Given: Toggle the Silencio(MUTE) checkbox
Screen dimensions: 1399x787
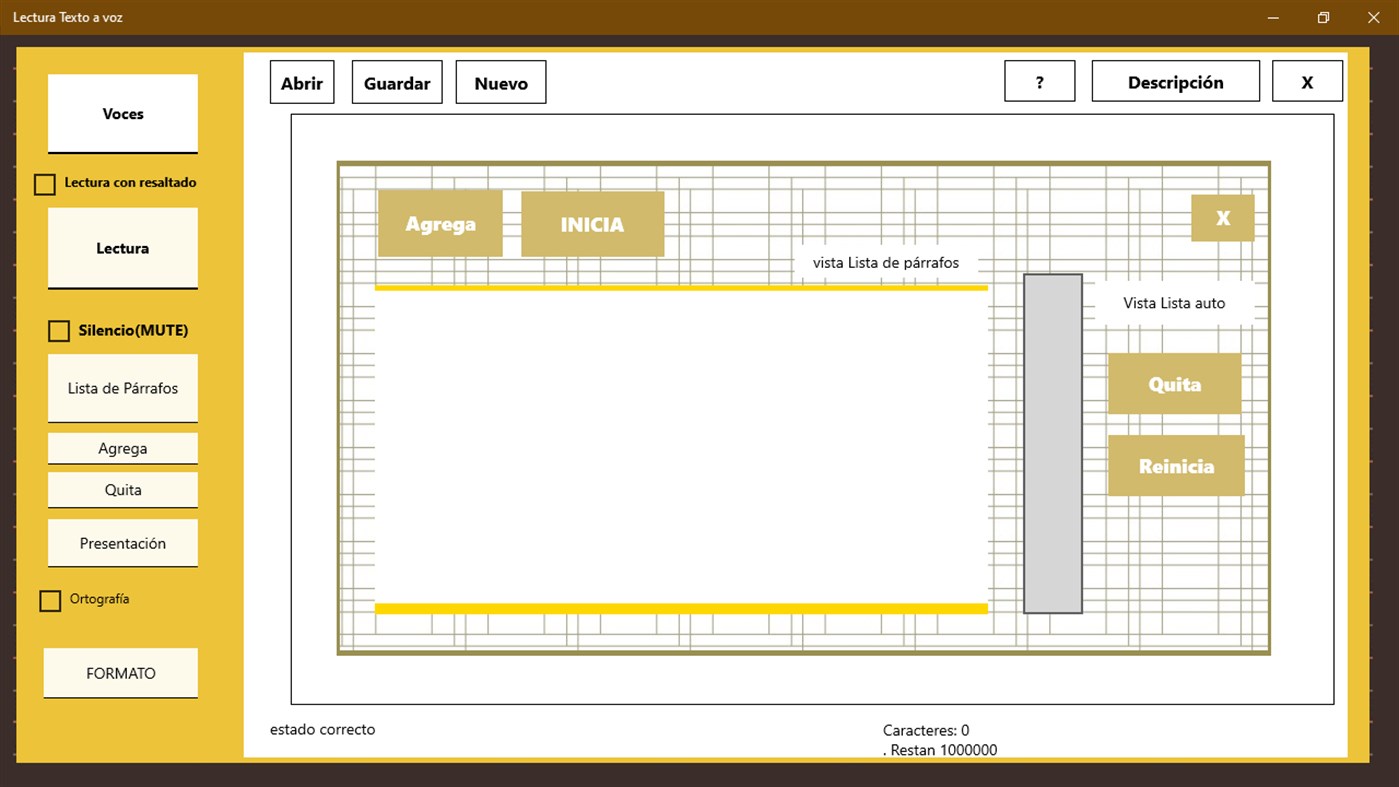Looking at the screenshot, I should coord(59,331).
